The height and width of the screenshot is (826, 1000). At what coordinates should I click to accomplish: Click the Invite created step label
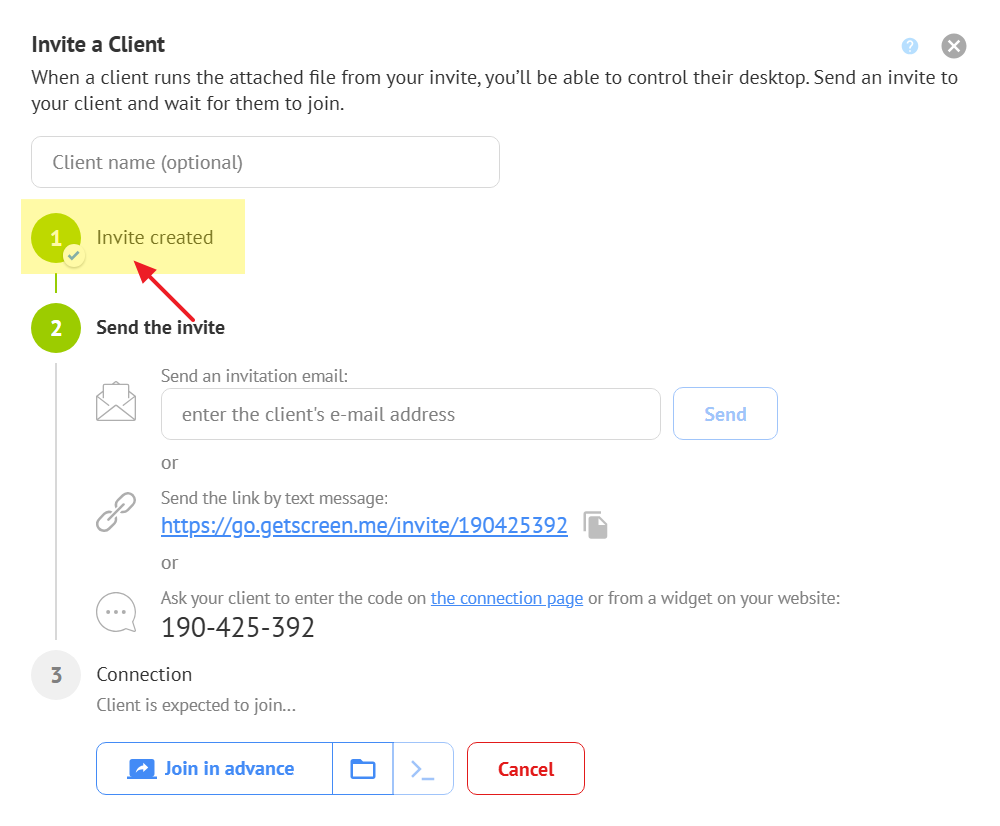[155, 238]
